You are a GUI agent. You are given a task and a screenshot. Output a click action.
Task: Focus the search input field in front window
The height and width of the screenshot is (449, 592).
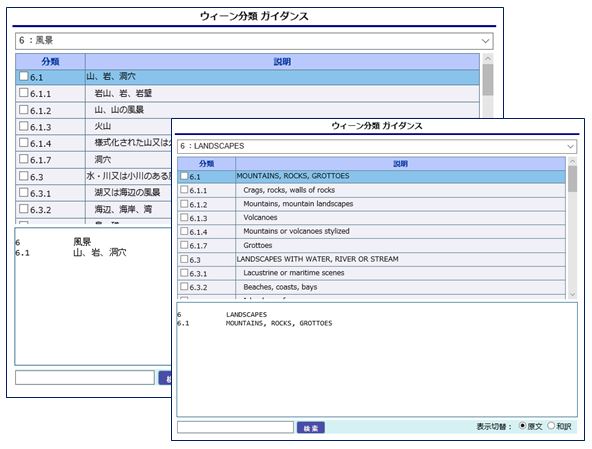[x=235, y=427]
